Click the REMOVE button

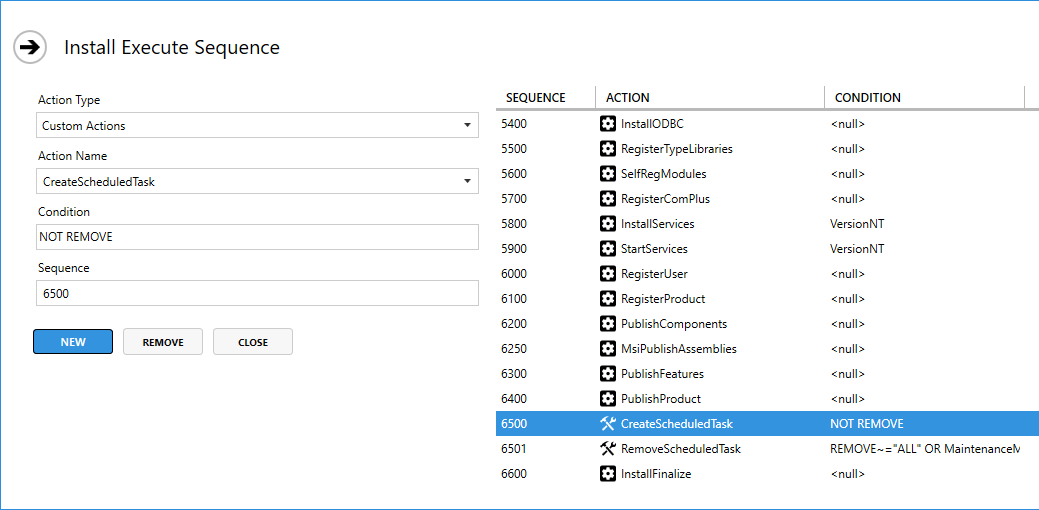[x=163, y=342]
